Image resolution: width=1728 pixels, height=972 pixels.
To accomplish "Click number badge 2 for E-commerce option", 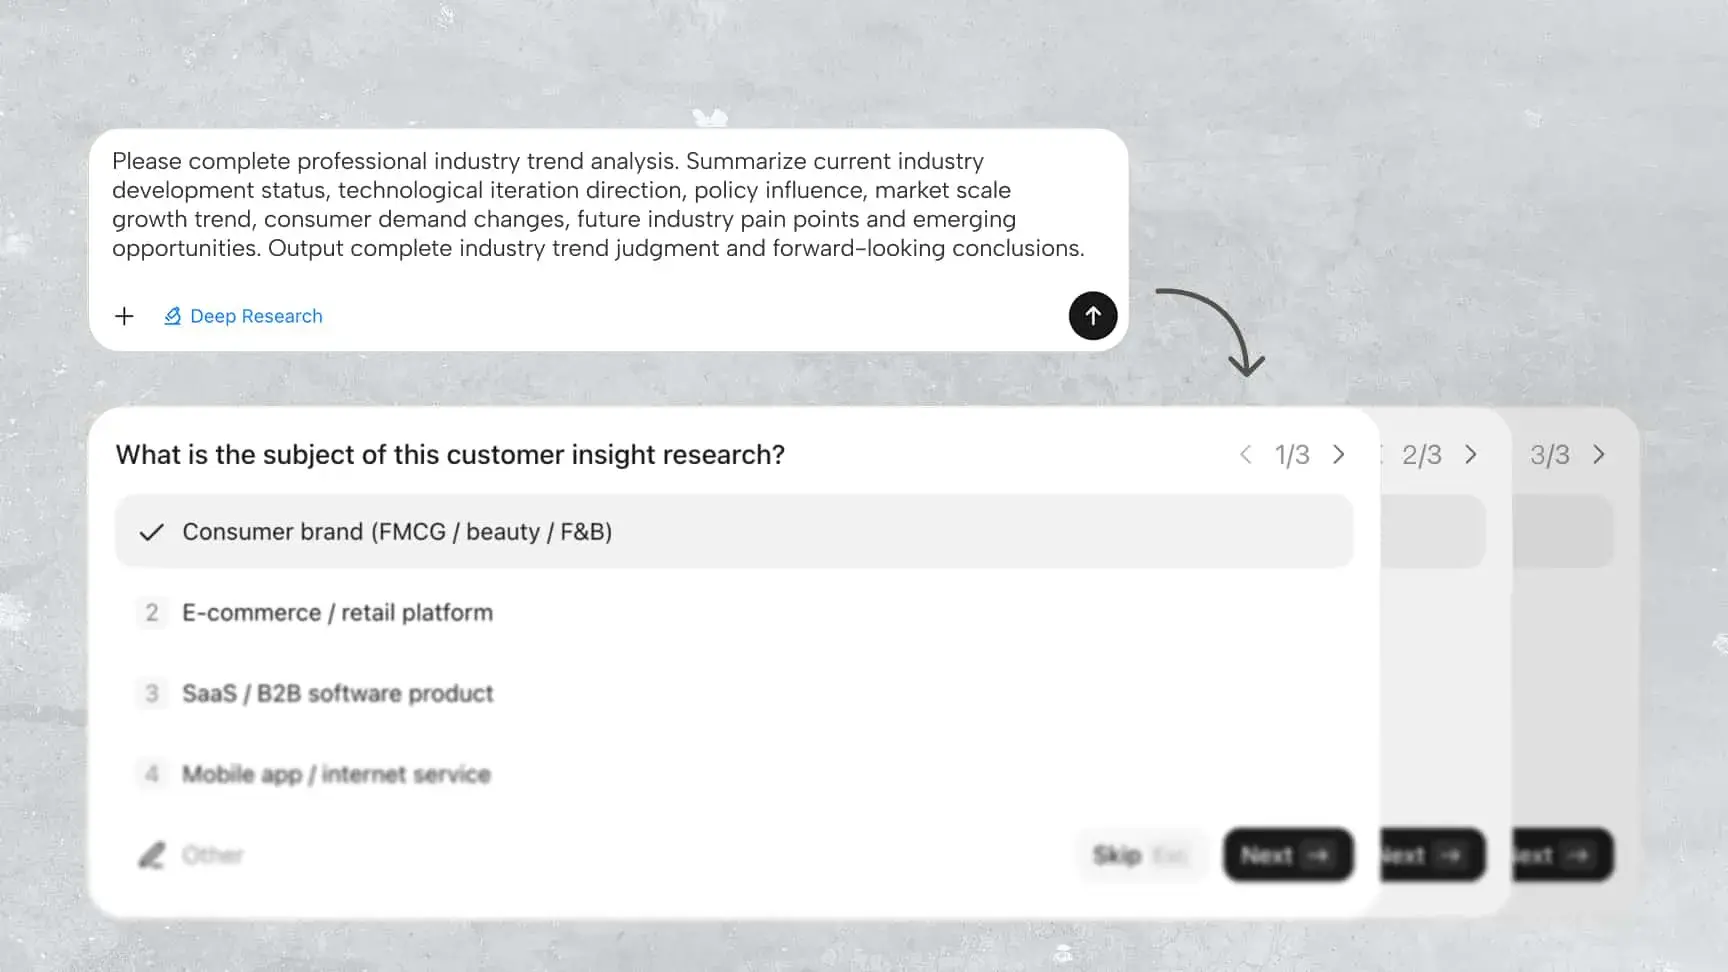I will point(151,612).
